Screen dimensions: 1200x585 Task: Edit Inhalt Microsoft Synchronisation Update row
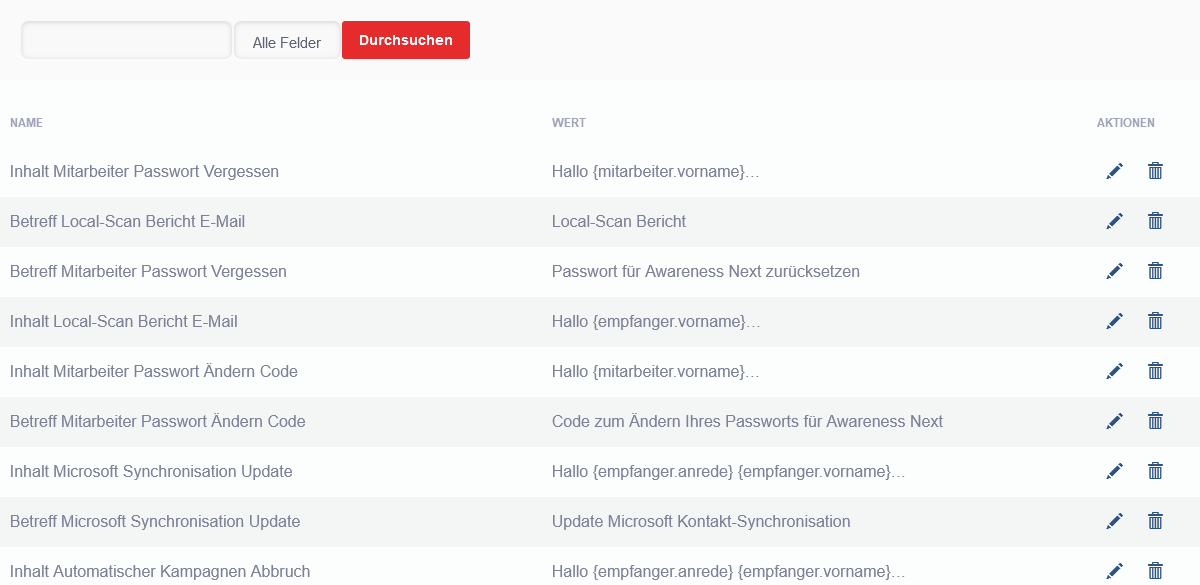(1115, 471)
